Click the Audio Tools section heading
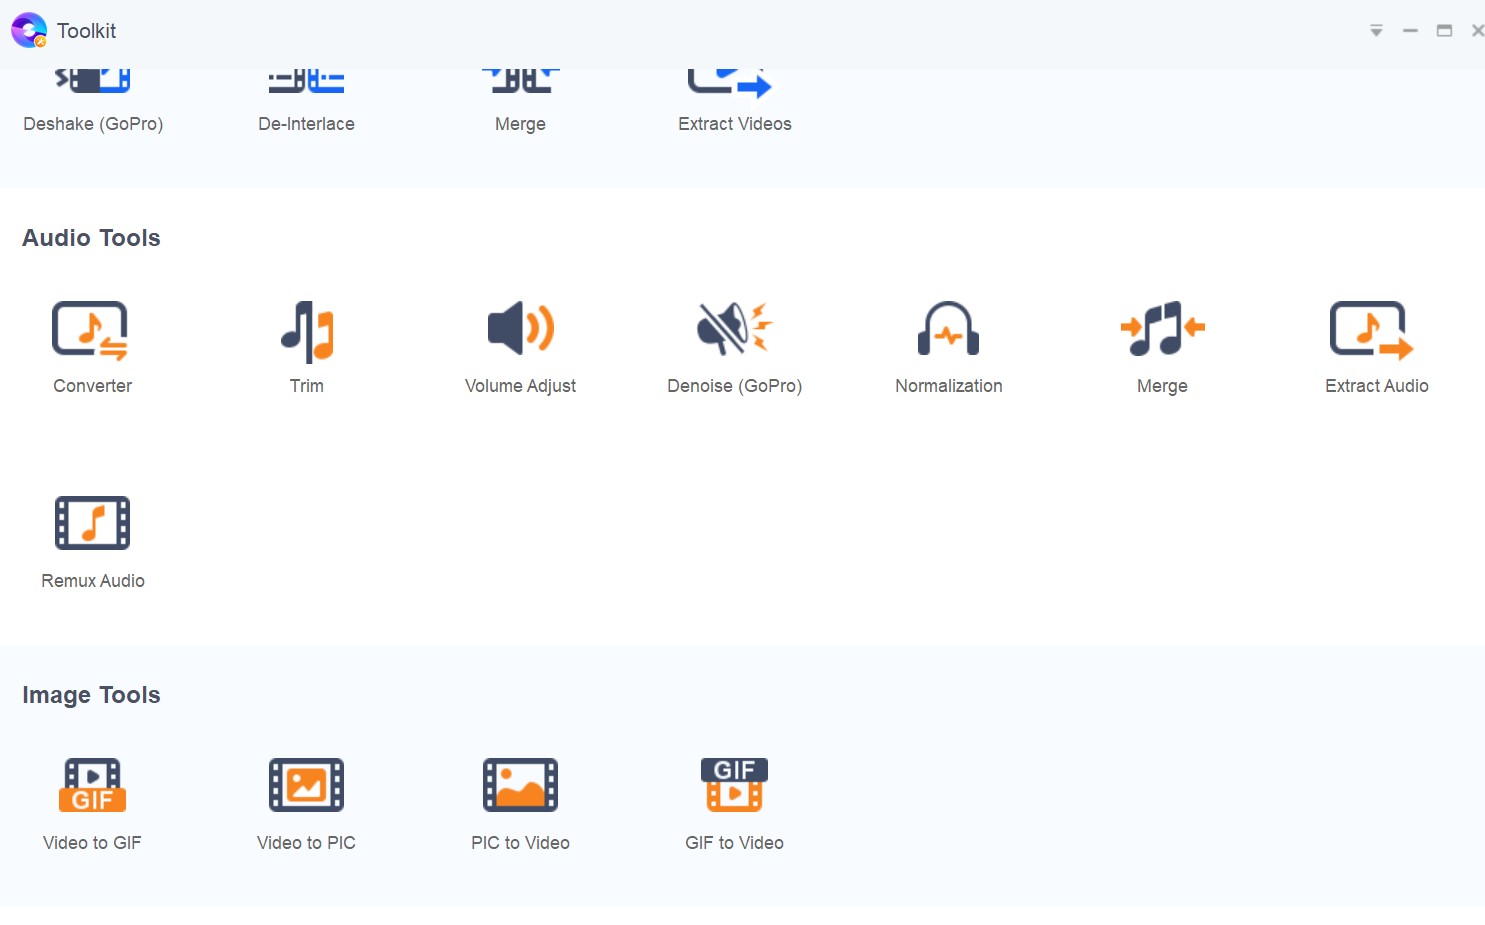This screenshot has height=925, width=1485. 91,238
